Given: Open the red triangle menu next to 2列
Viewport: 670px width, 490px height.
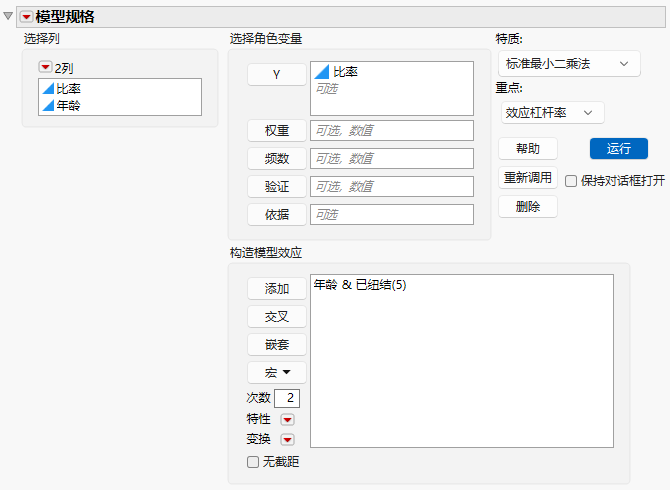Looking at the screenshot, I should (x=45, y=67).
